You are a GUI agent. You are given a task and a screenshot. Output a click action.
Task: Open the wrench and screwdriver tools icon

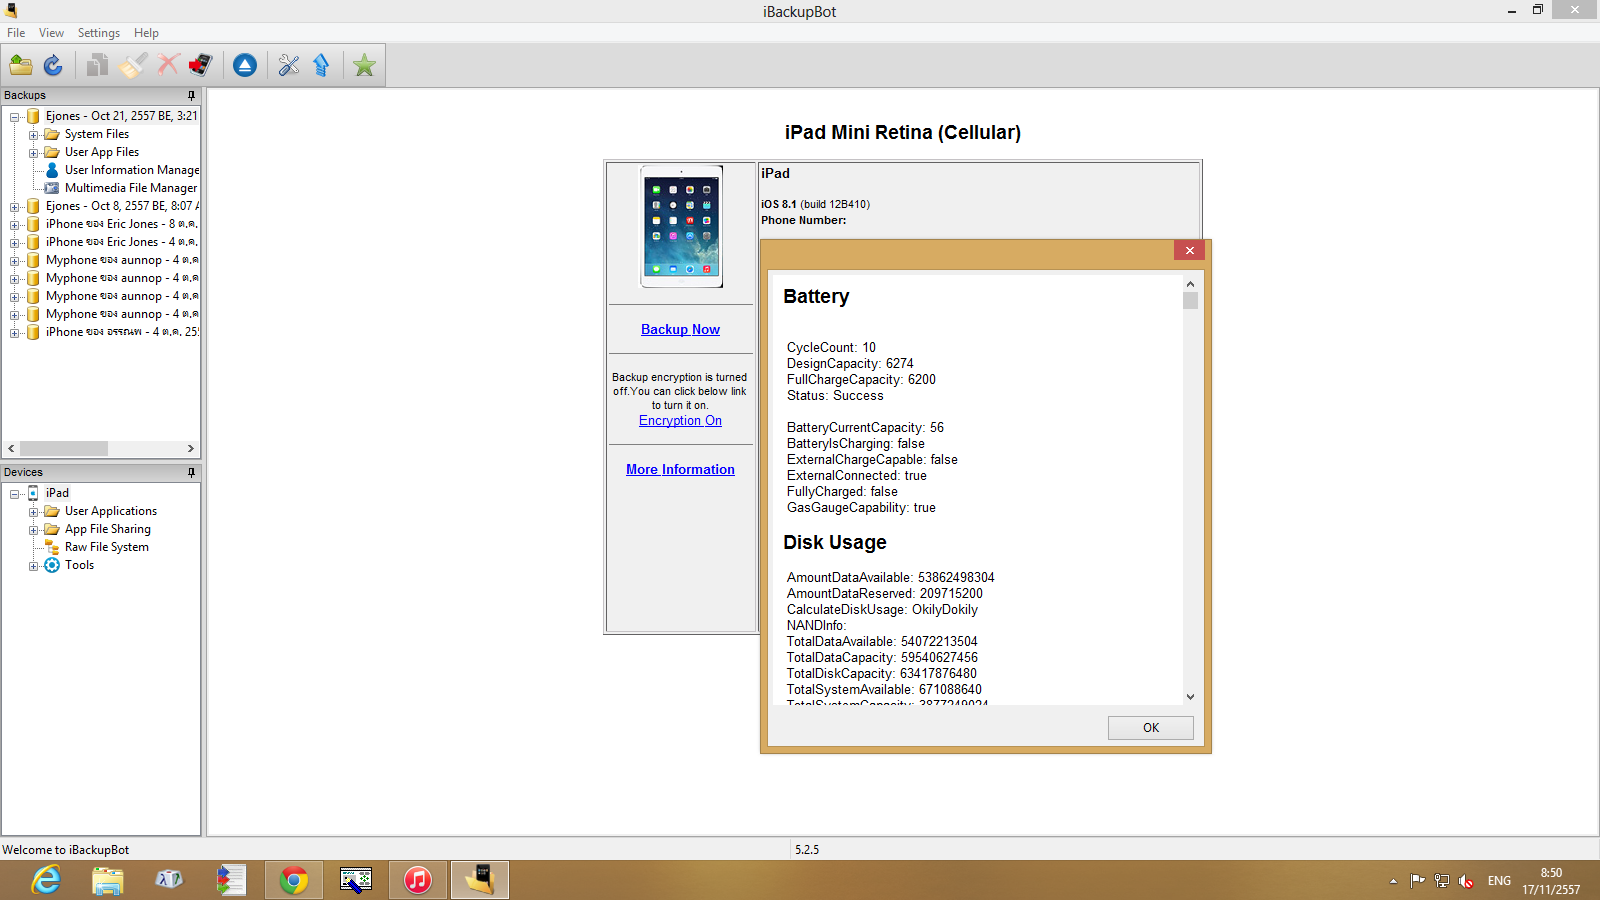click(289, 66)
